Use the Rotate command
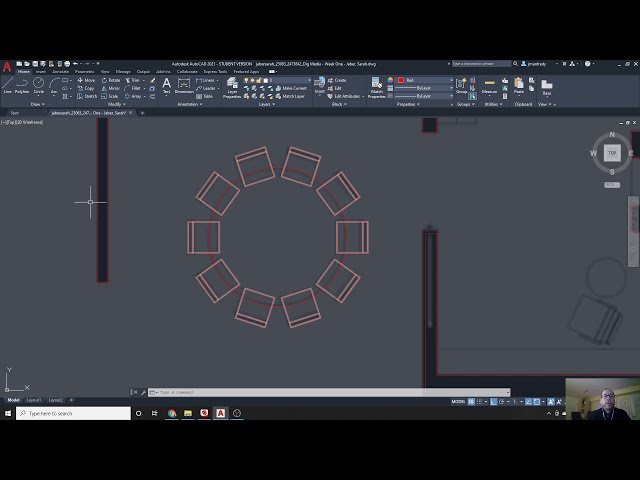The image size is (640, 480). point(111,80)
